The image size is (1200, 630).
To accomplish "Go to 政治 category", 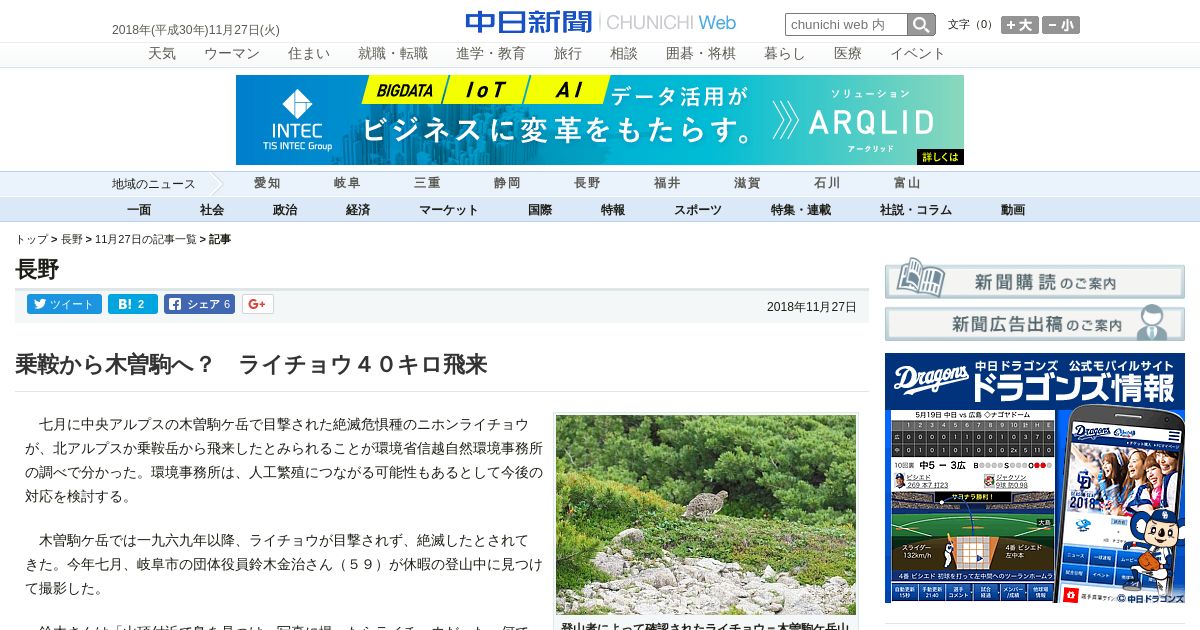I will tap(285, 210).
